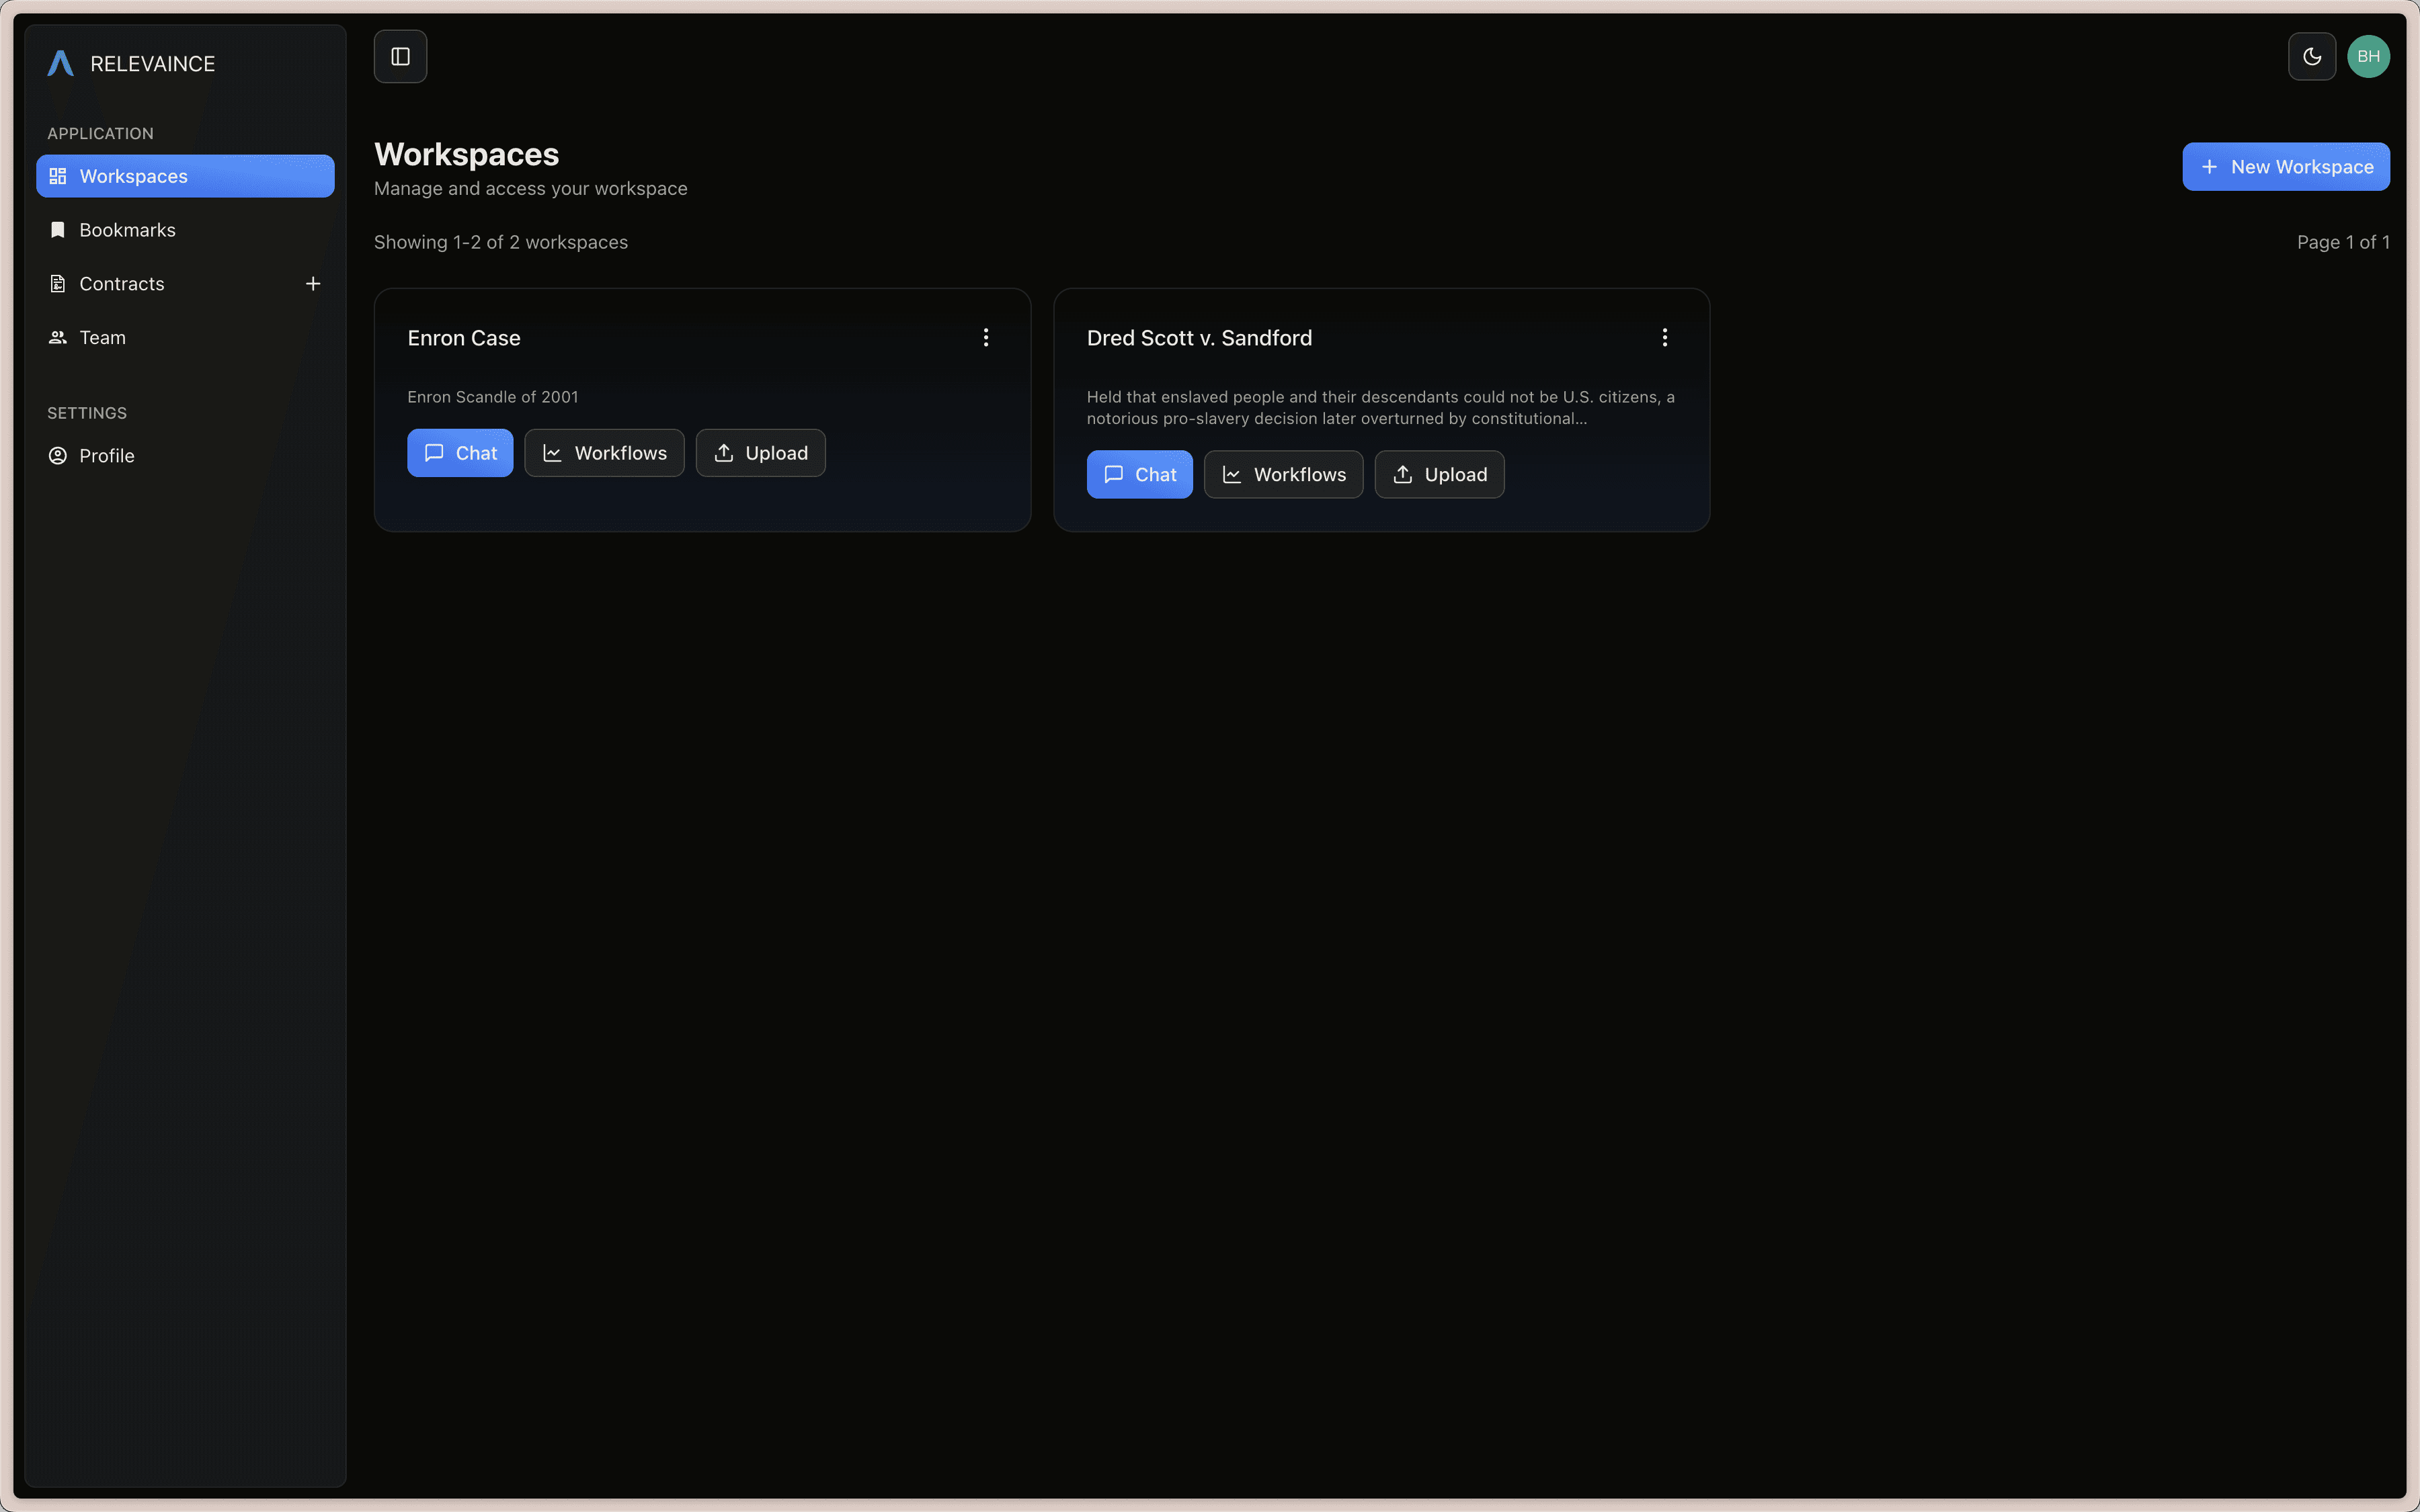Viewport: 2420px width, 1512px height.
Task: Open the Contracts sidebar section
Action: pyautogui.click(x=121, y=284)
